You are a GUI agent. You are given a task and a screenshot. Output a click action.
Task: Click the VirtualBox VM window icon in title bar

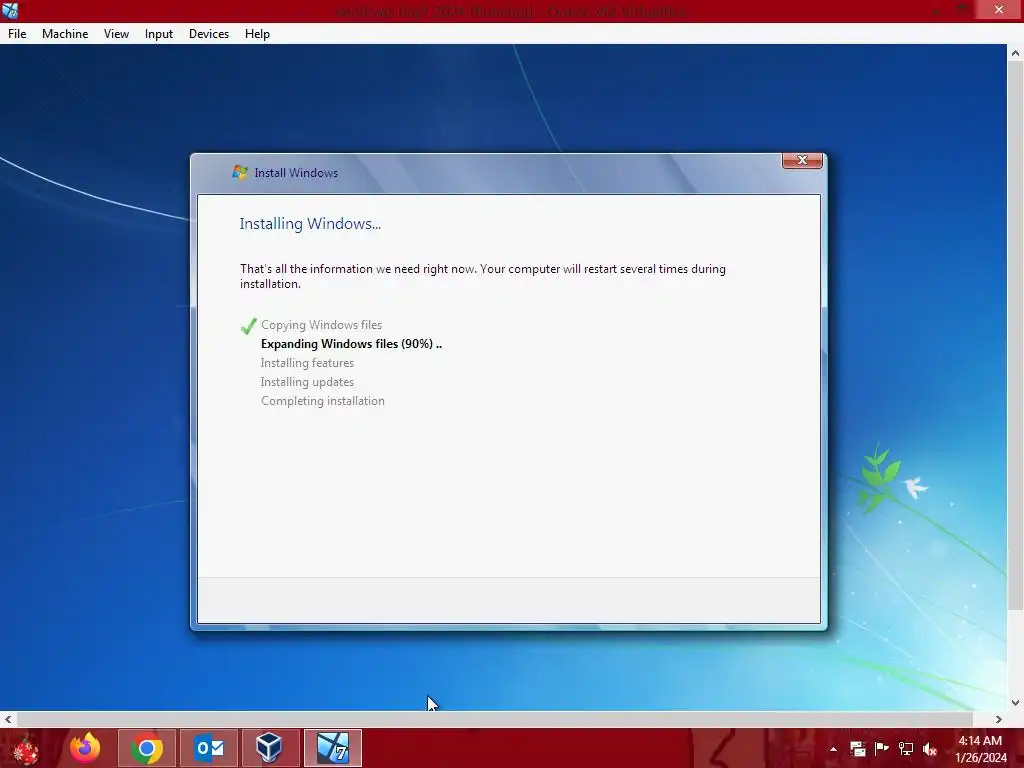point(10,10)
